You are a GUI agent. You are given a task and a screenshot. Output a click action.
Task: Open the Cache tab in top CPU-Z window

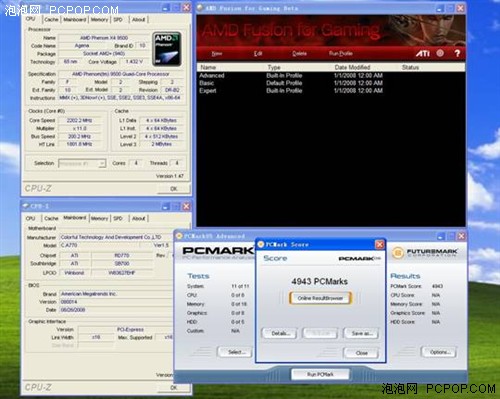pos(51,20)
